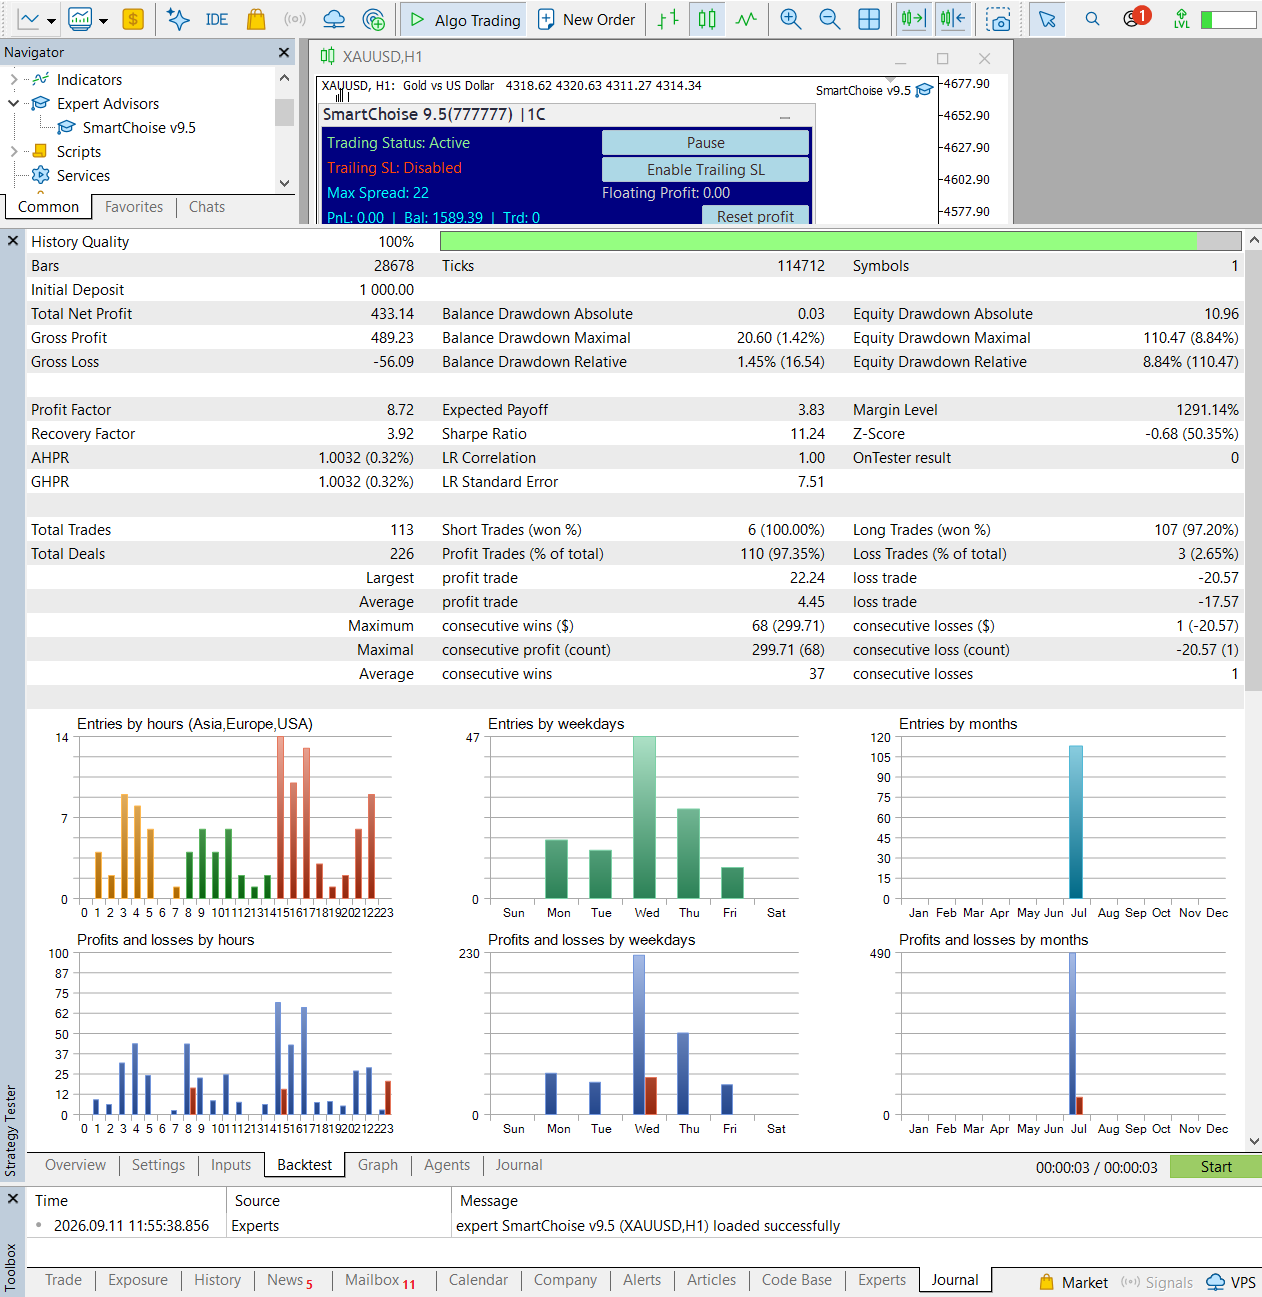The image size is (1262, 1297).
Task: Click Reset profit in EA panel
Action: (755, 216)
